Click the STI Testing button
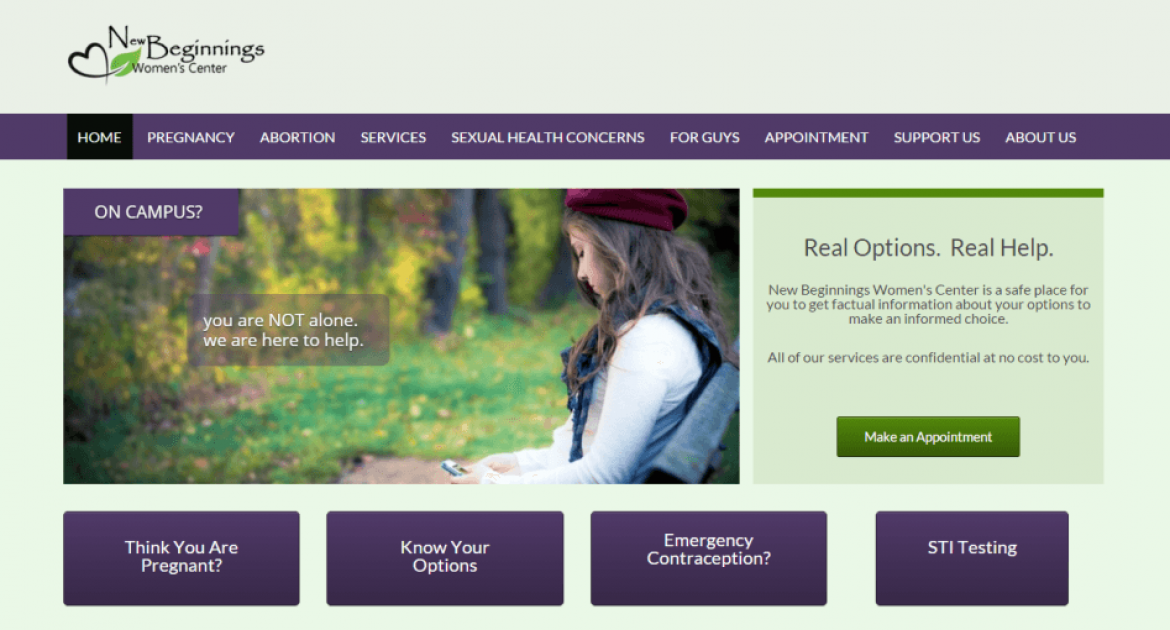 point(972,558)
